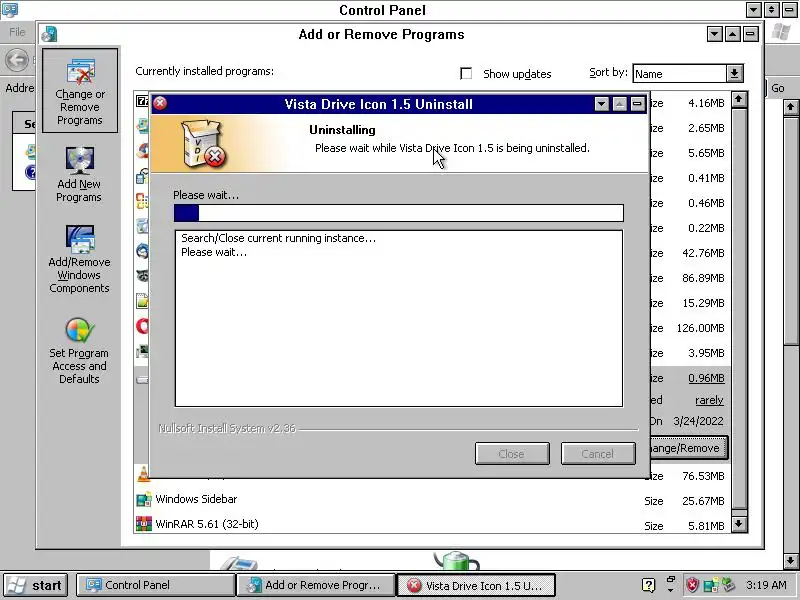
Task: Click the disabled Close button in uninstaller
Action: pos(512,454)
